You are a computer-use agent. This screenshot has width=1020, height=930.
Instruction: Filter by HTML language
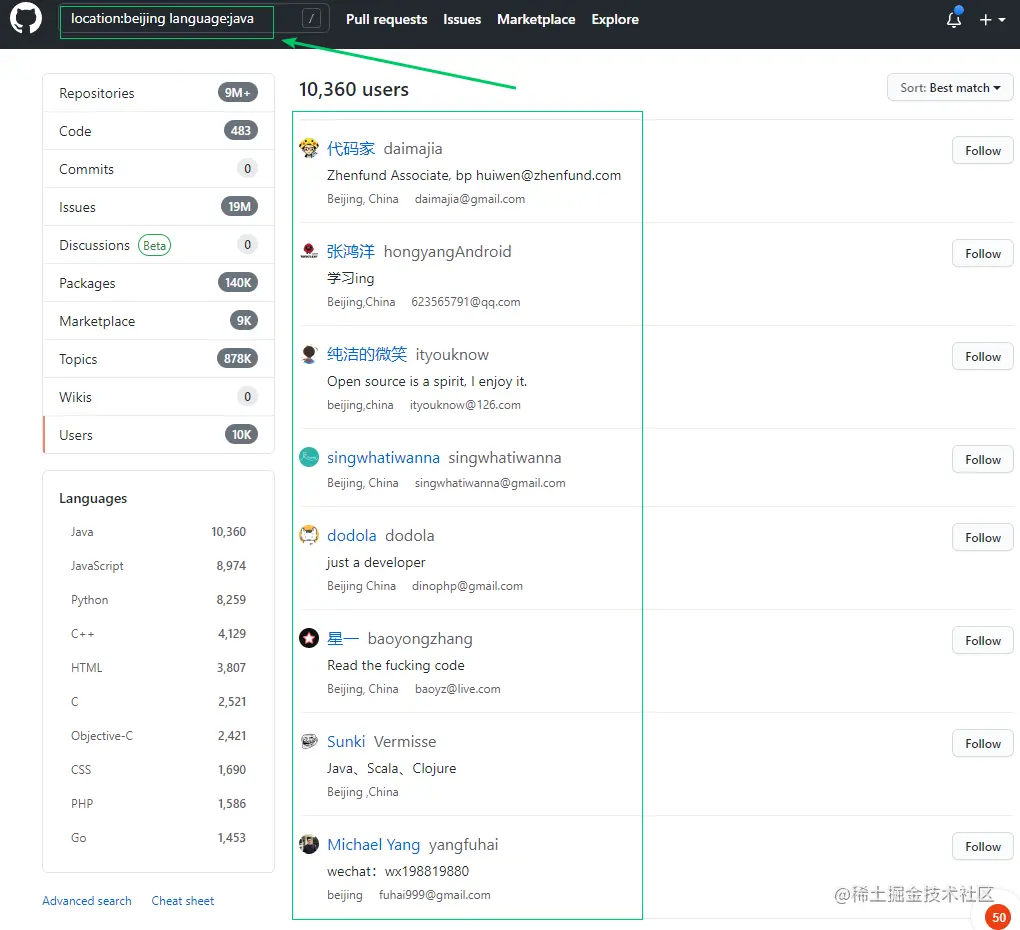click(158, 667)
